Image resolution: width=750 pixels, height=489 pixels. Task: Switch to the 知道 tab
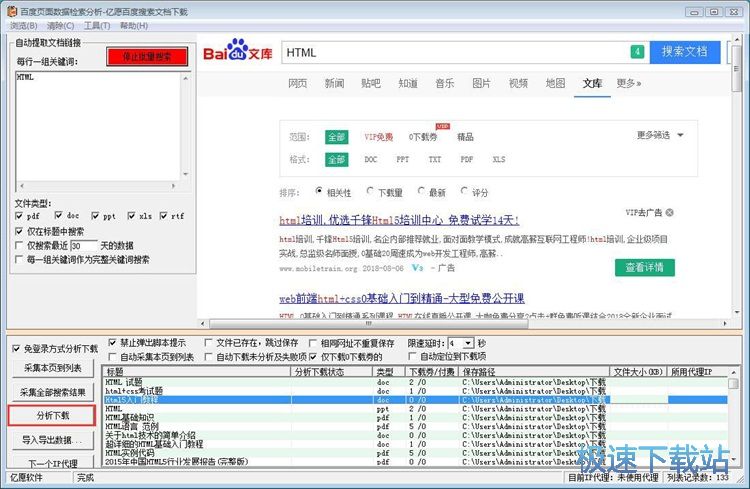tap(408, 83)
